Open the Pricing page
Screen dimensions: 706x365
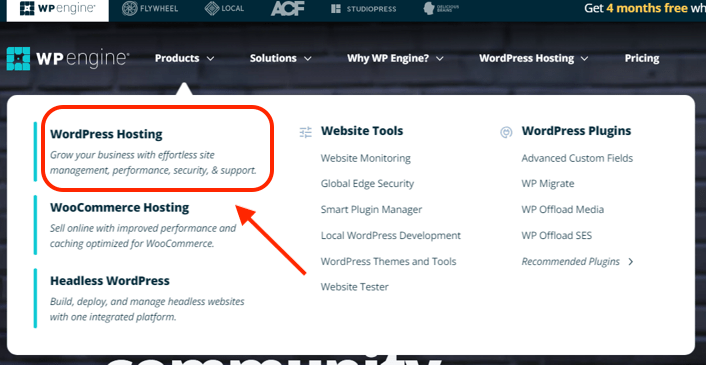[642, 59]
